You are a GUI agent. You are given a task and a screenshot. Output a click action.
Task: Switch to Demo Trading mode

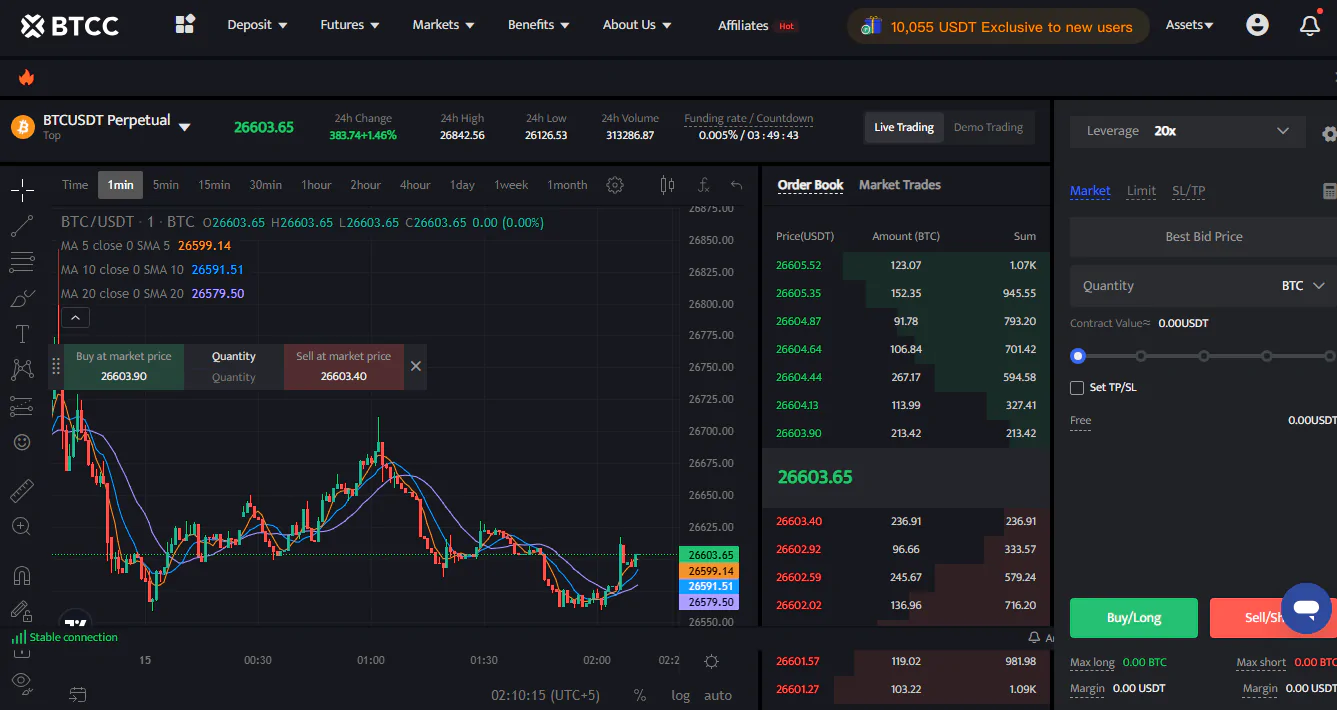click(x=988, y=127)
